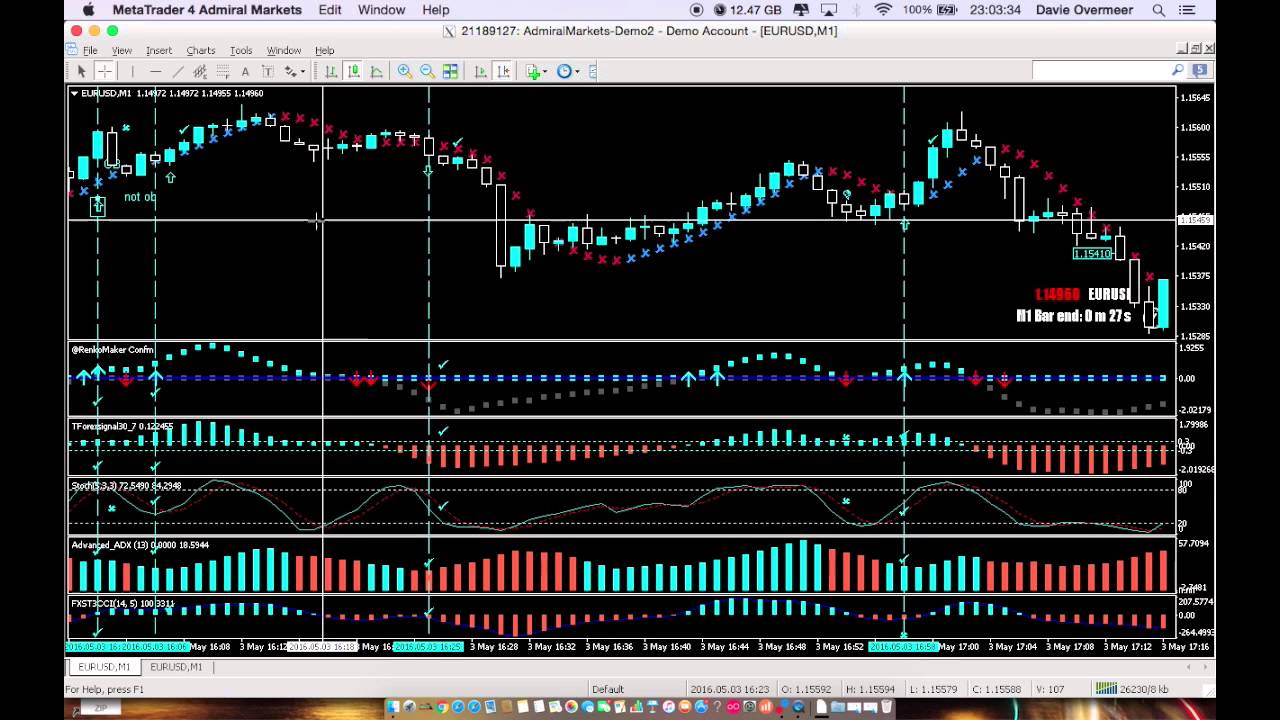Click the 2016.05.03 16:23 status bar date
Viewport: 1280px width, 720px height.
(x=729, y=689)
